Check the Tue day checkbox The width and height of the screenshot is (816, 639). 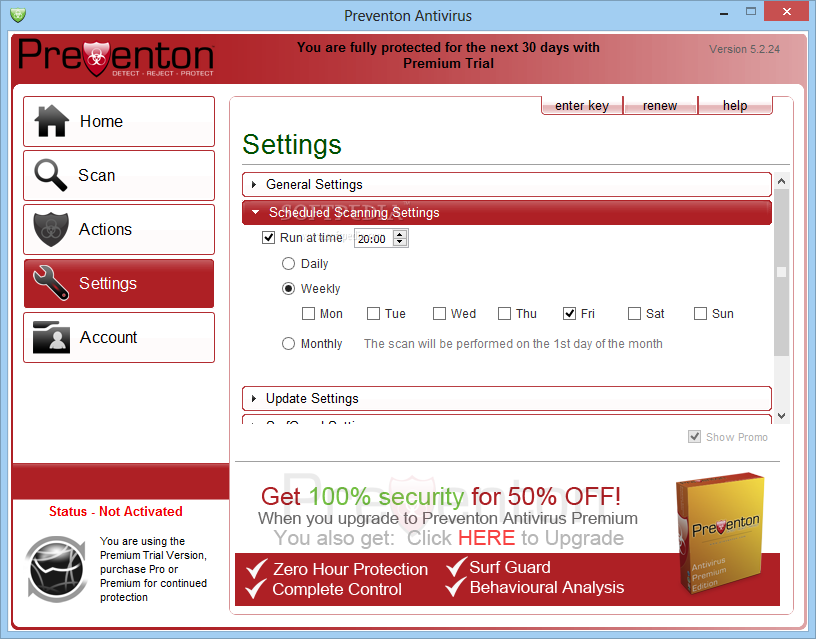point(373,313)
